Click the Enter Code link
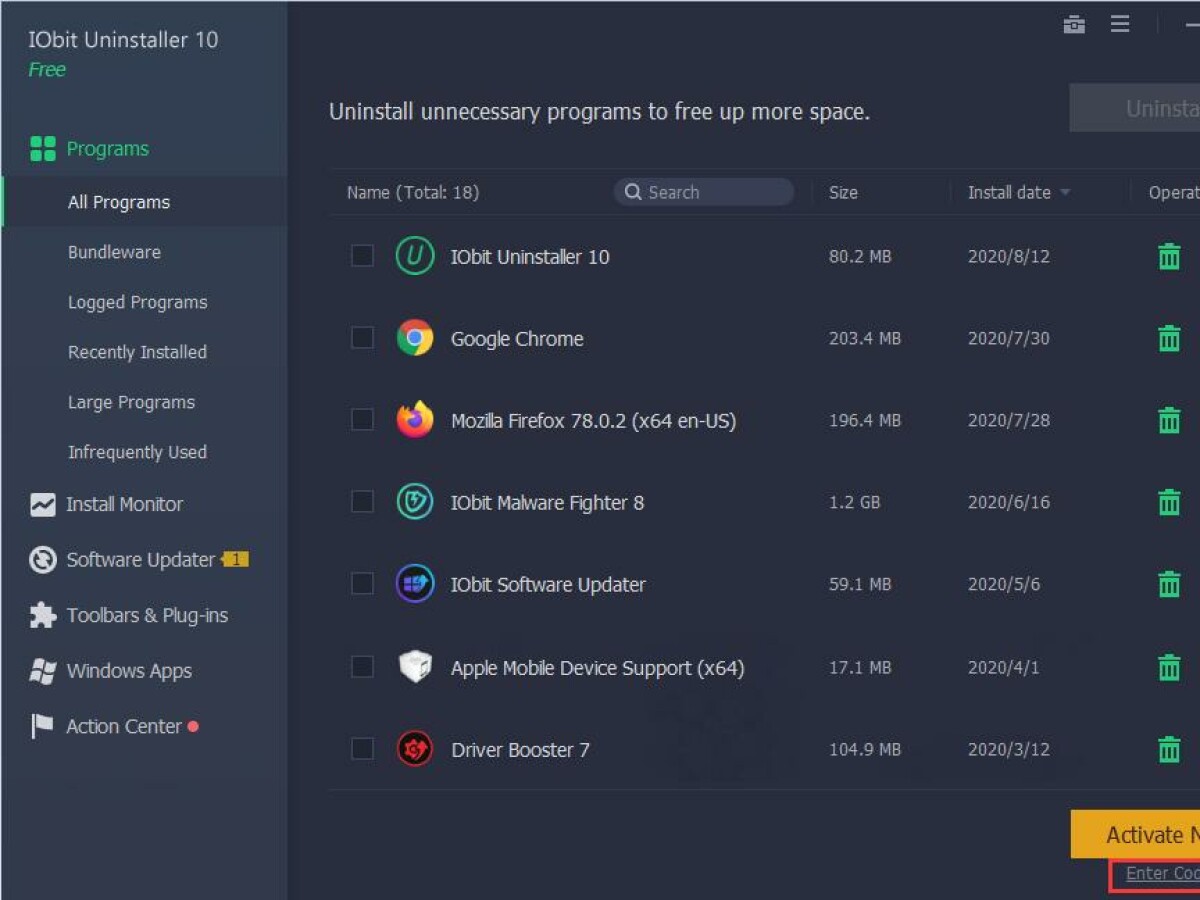Image resolution: width=1200 pixels, height=900 pixels. pos(1162,874)
